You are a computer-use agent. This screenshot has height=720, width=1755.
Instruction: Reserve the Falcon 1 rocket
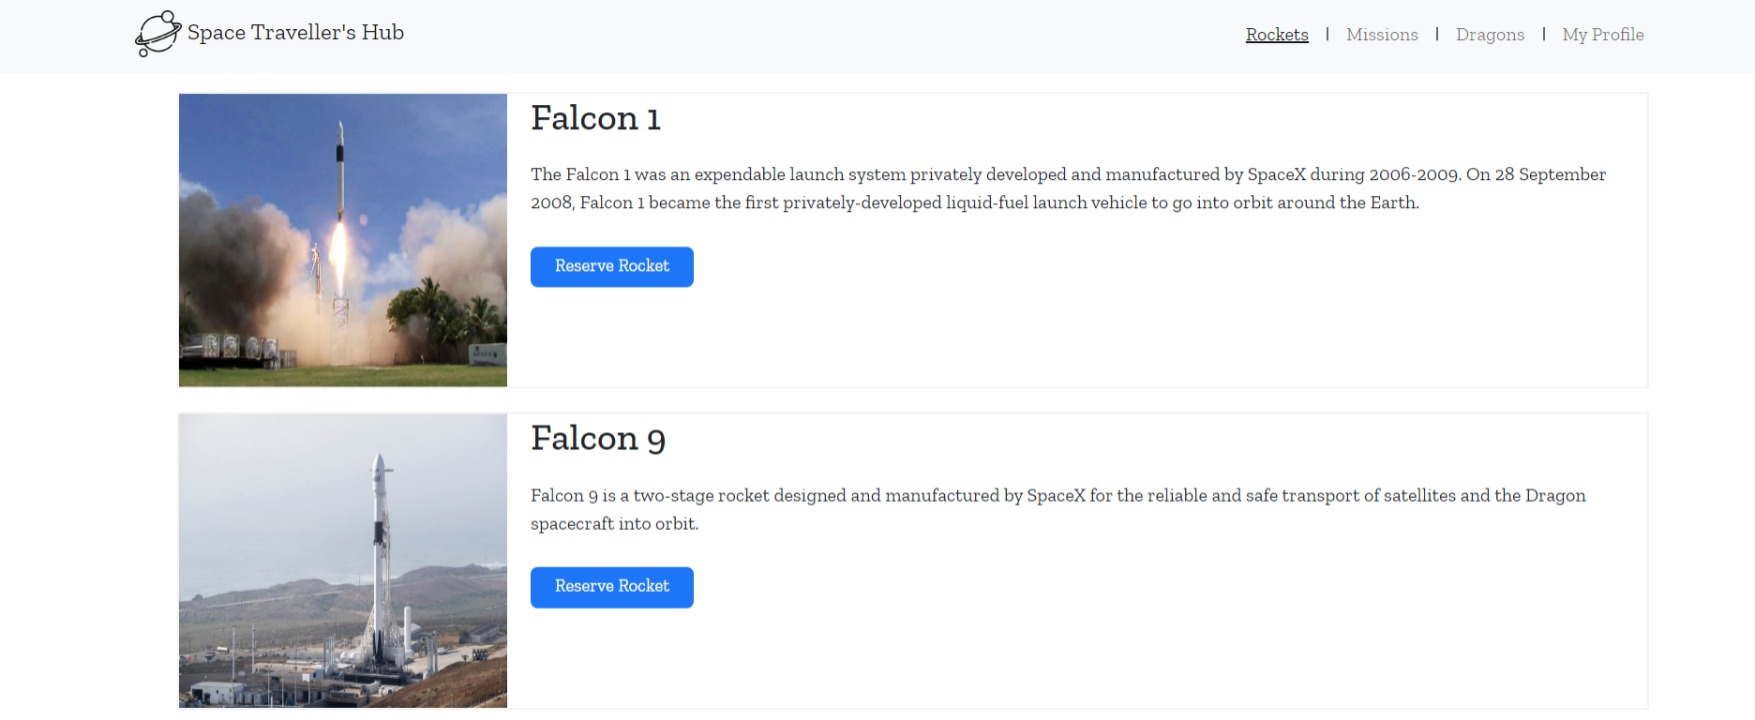pyautogui.click(x=612, y=267)
